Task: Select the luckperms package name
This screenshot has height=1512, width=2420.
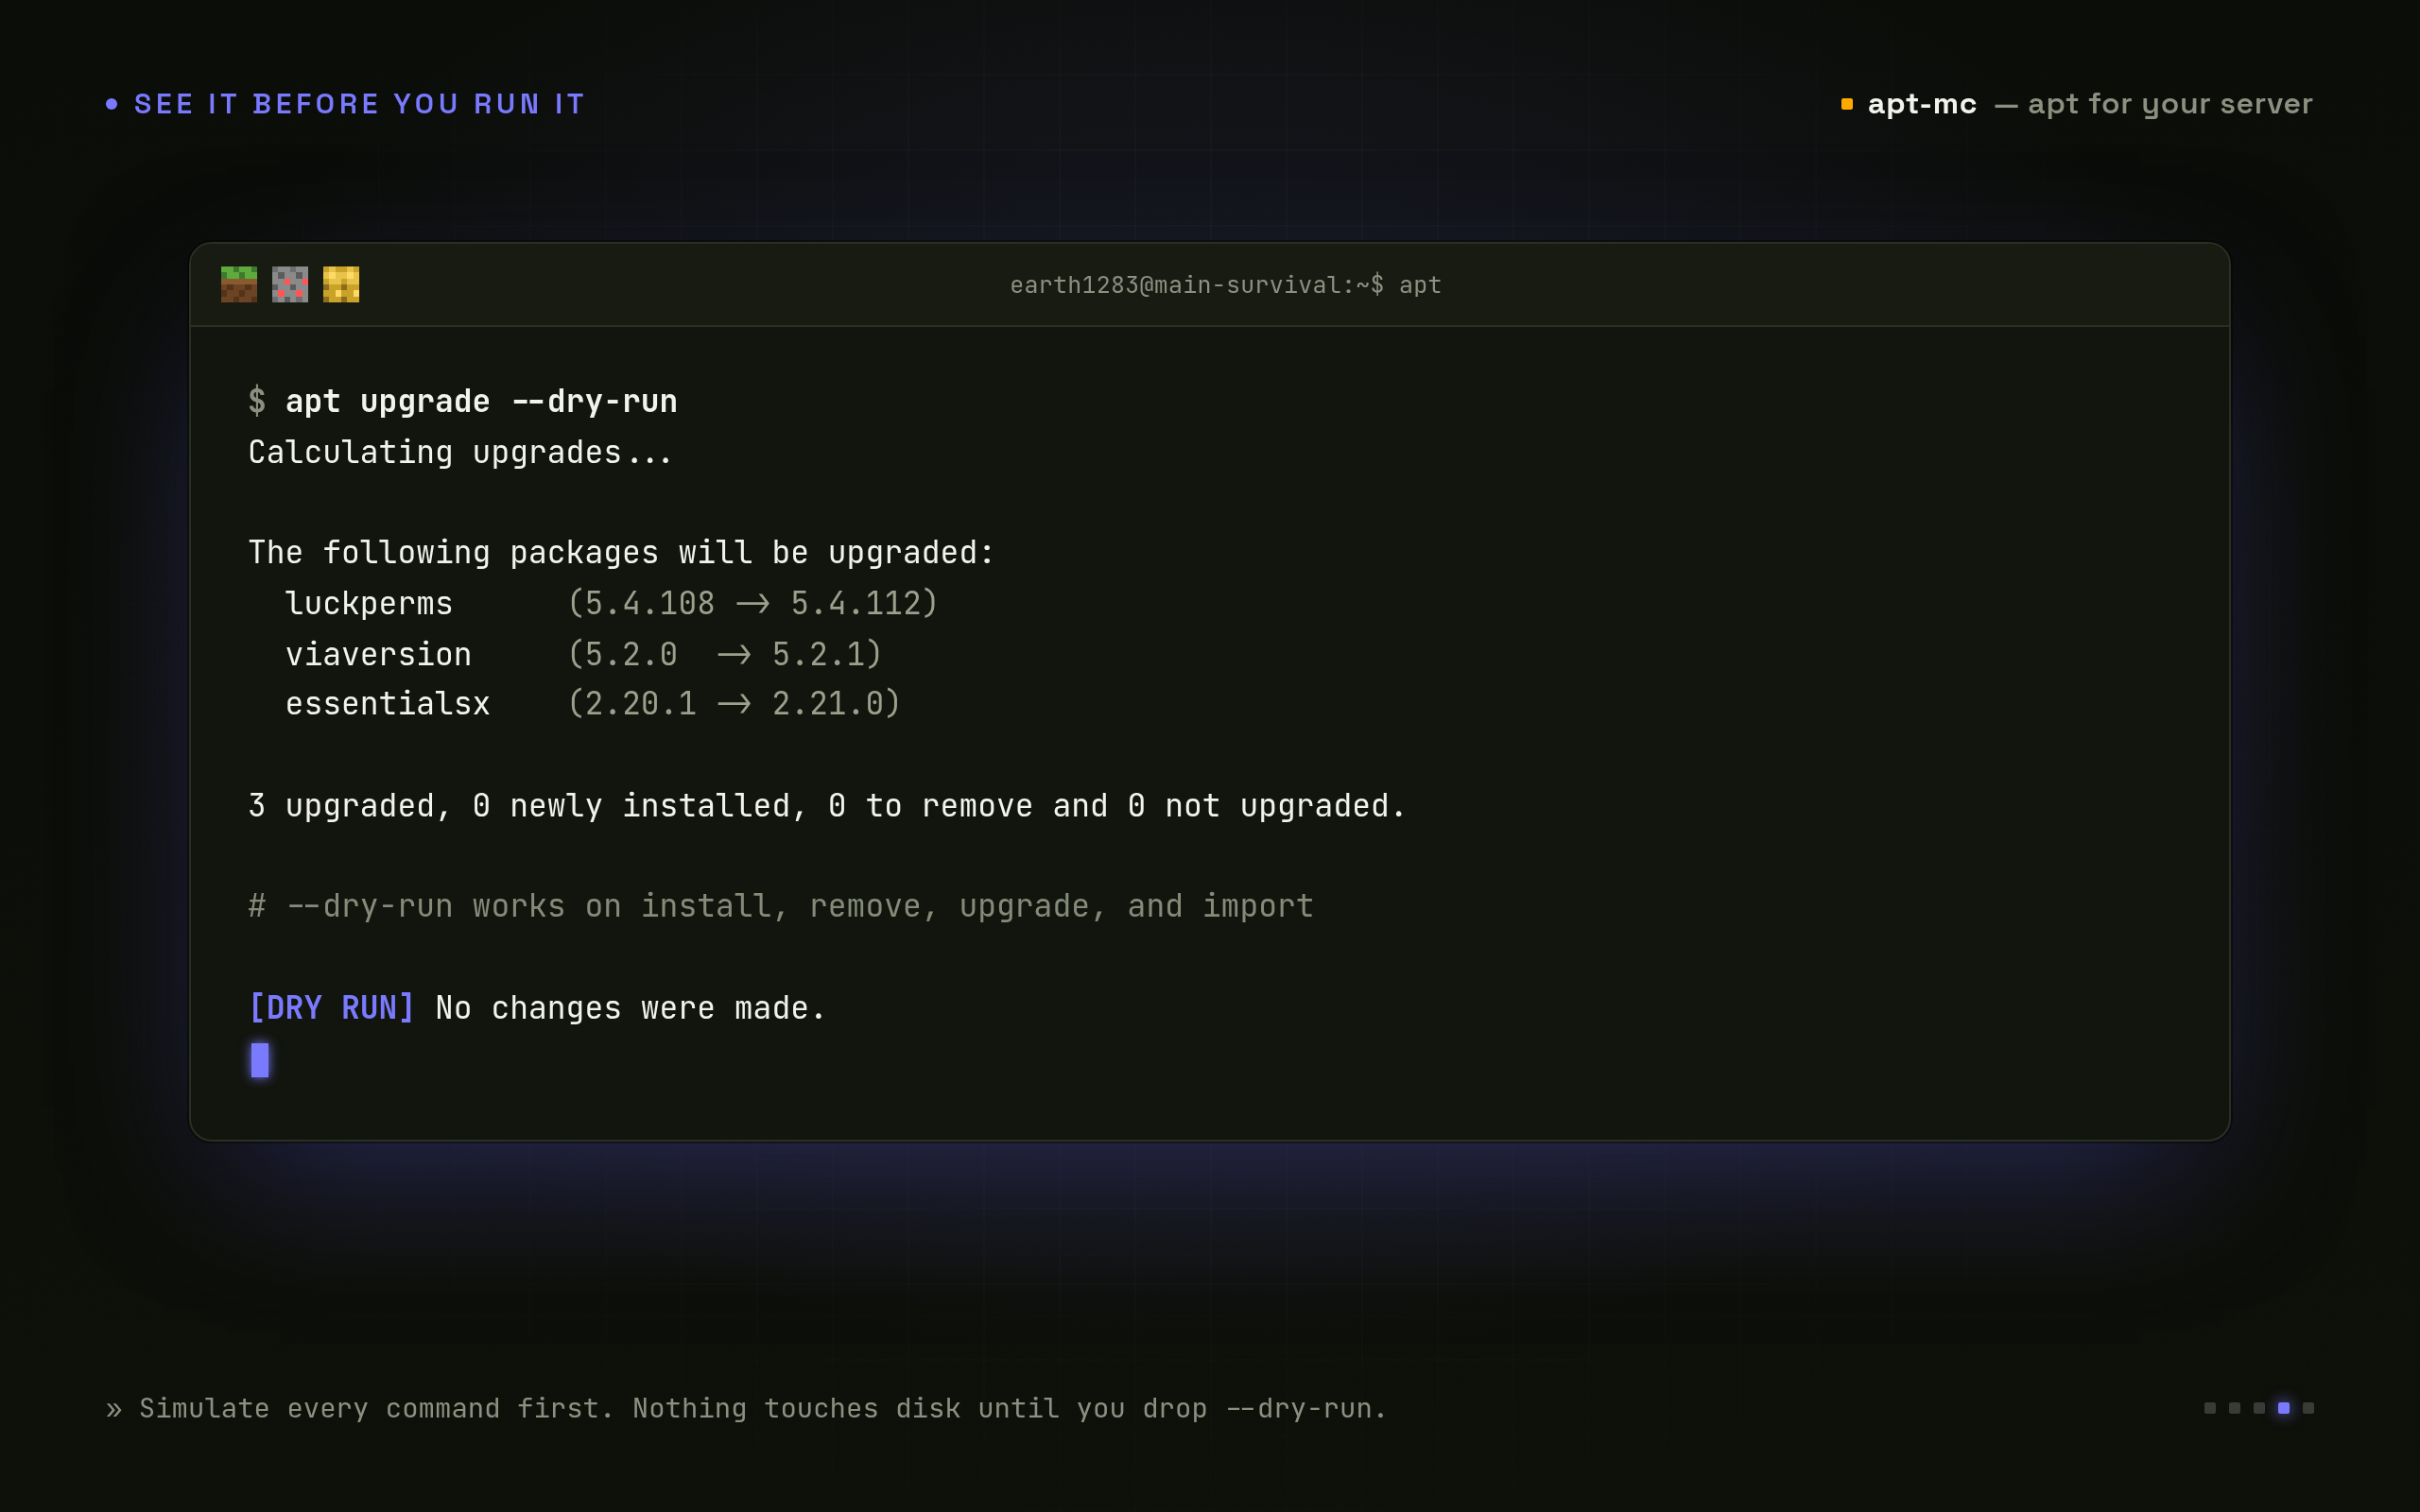Action: [x=369, y=604]
